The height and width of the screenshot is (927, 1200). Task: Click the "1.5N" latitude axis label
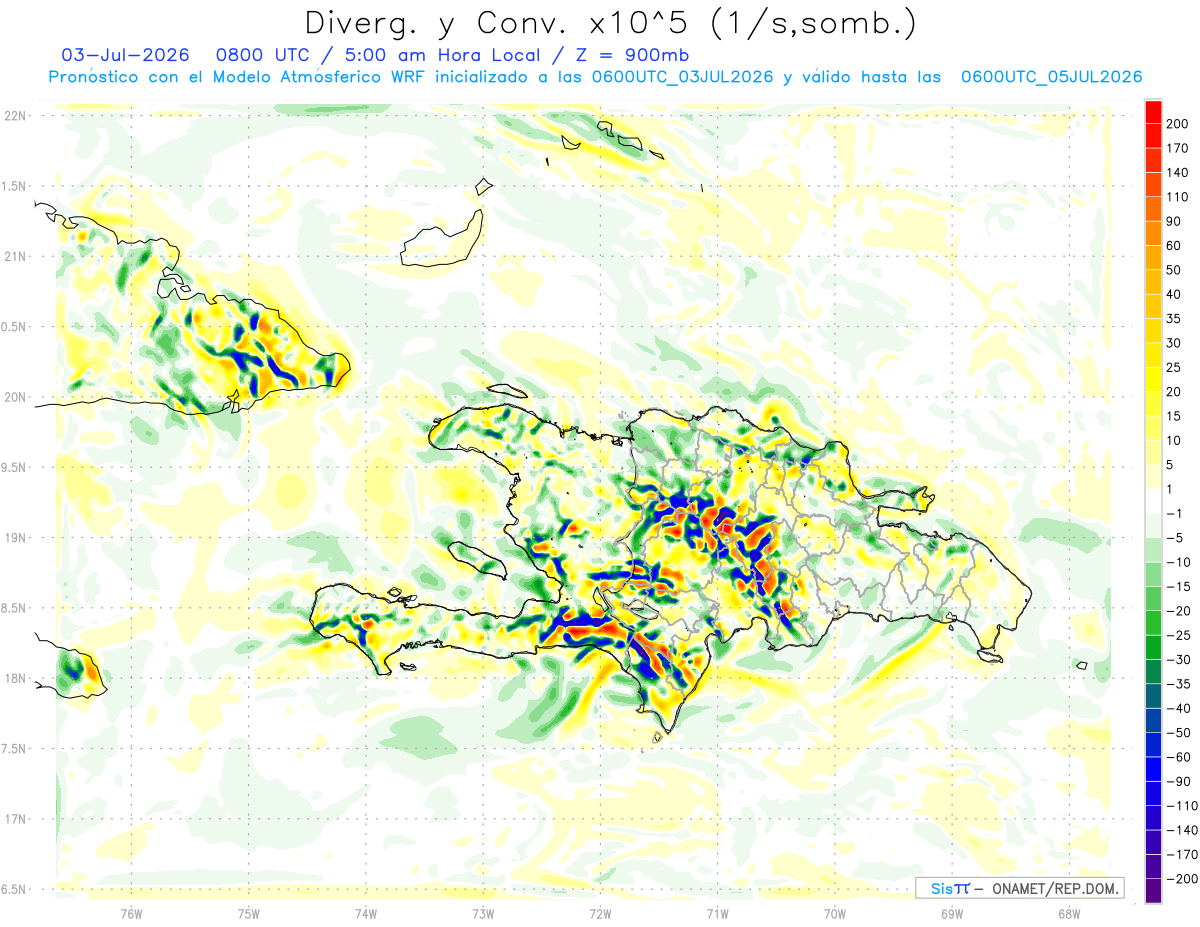pos(15,186)
